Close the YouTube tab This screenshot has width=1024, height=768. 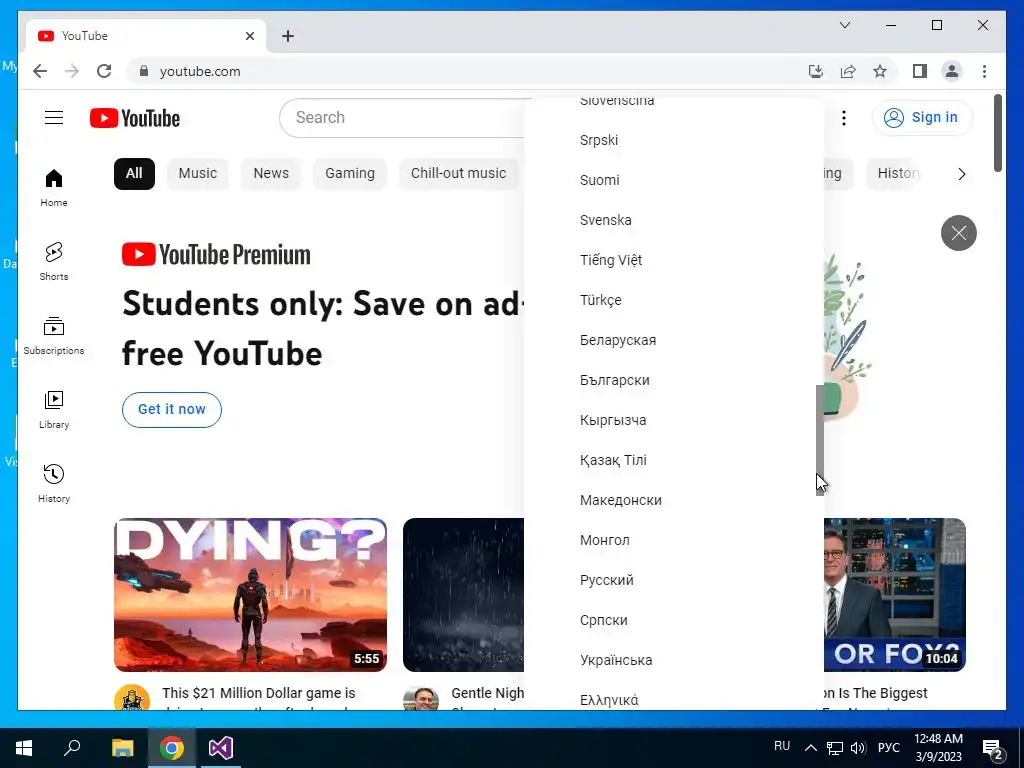point(249,36)
